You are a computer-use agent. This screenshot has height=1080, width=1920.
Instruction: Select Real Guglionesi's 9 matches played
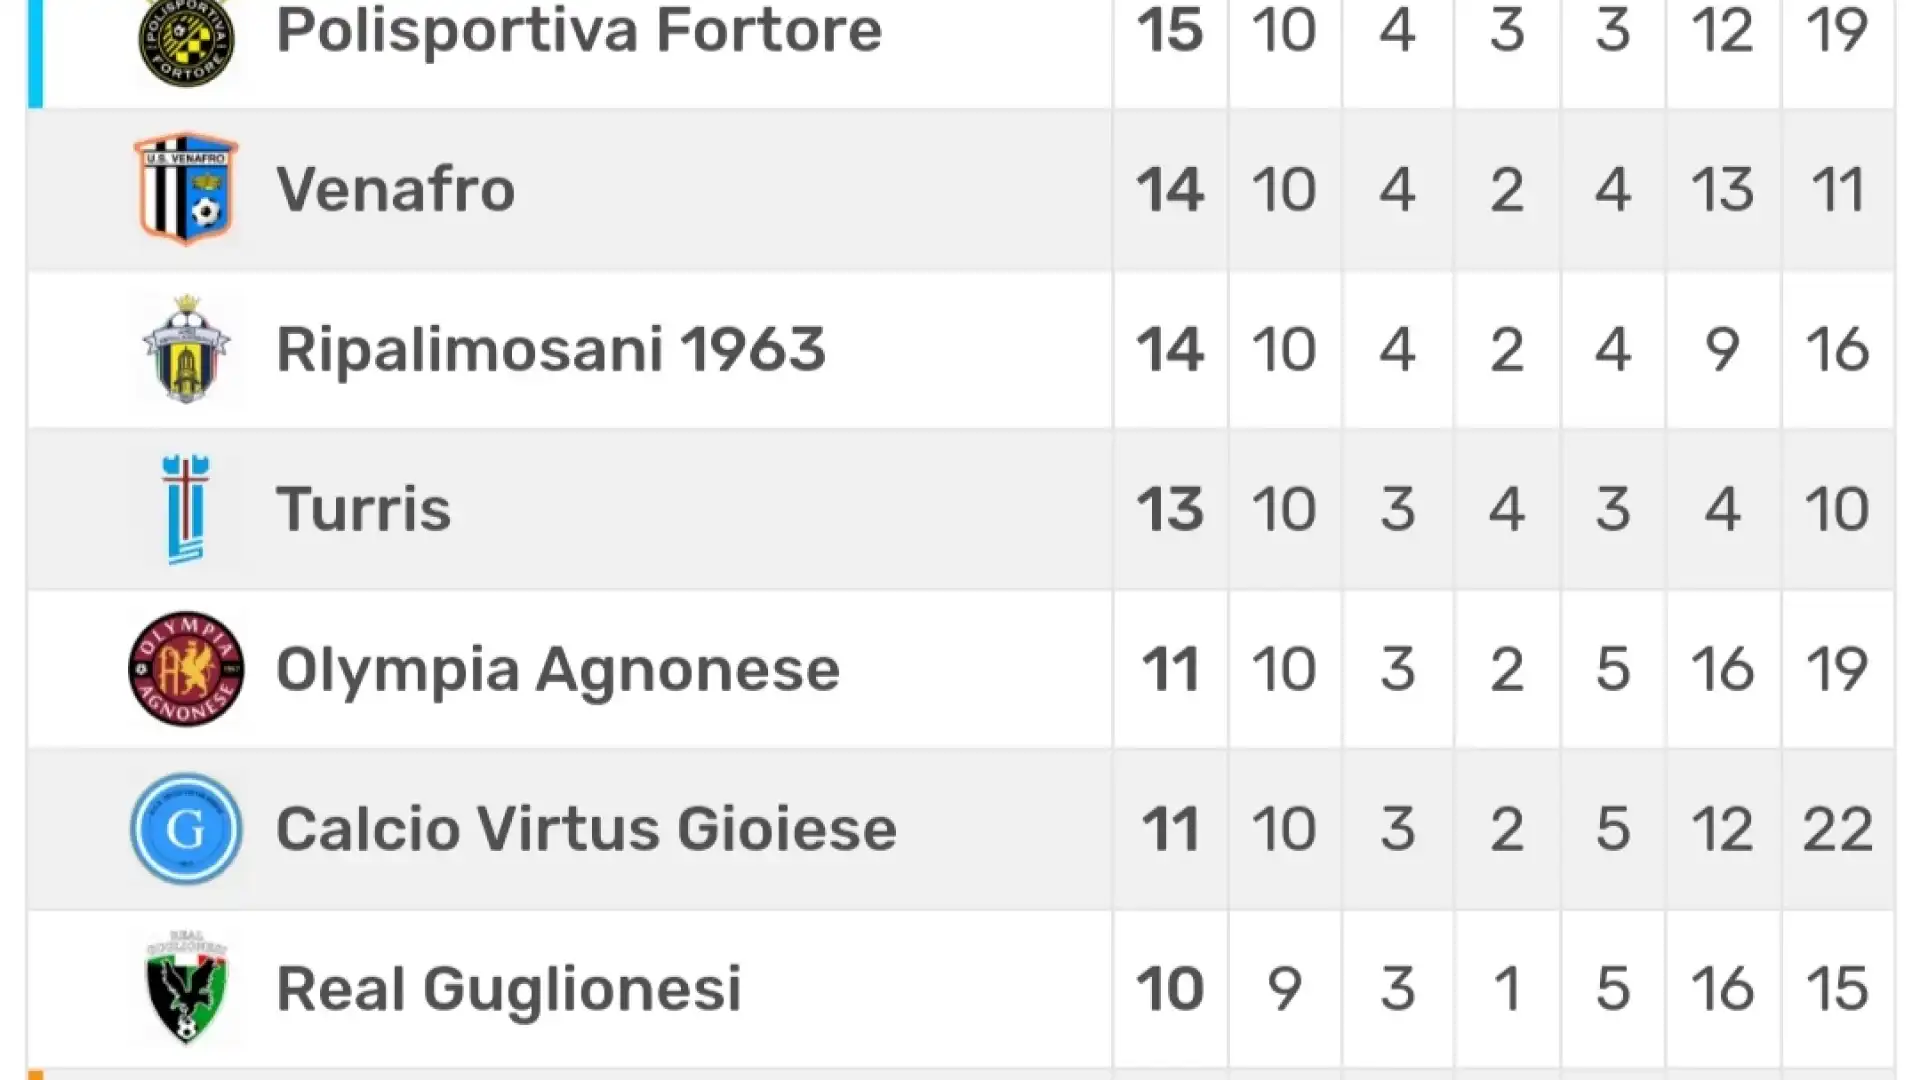[1284, 989]
